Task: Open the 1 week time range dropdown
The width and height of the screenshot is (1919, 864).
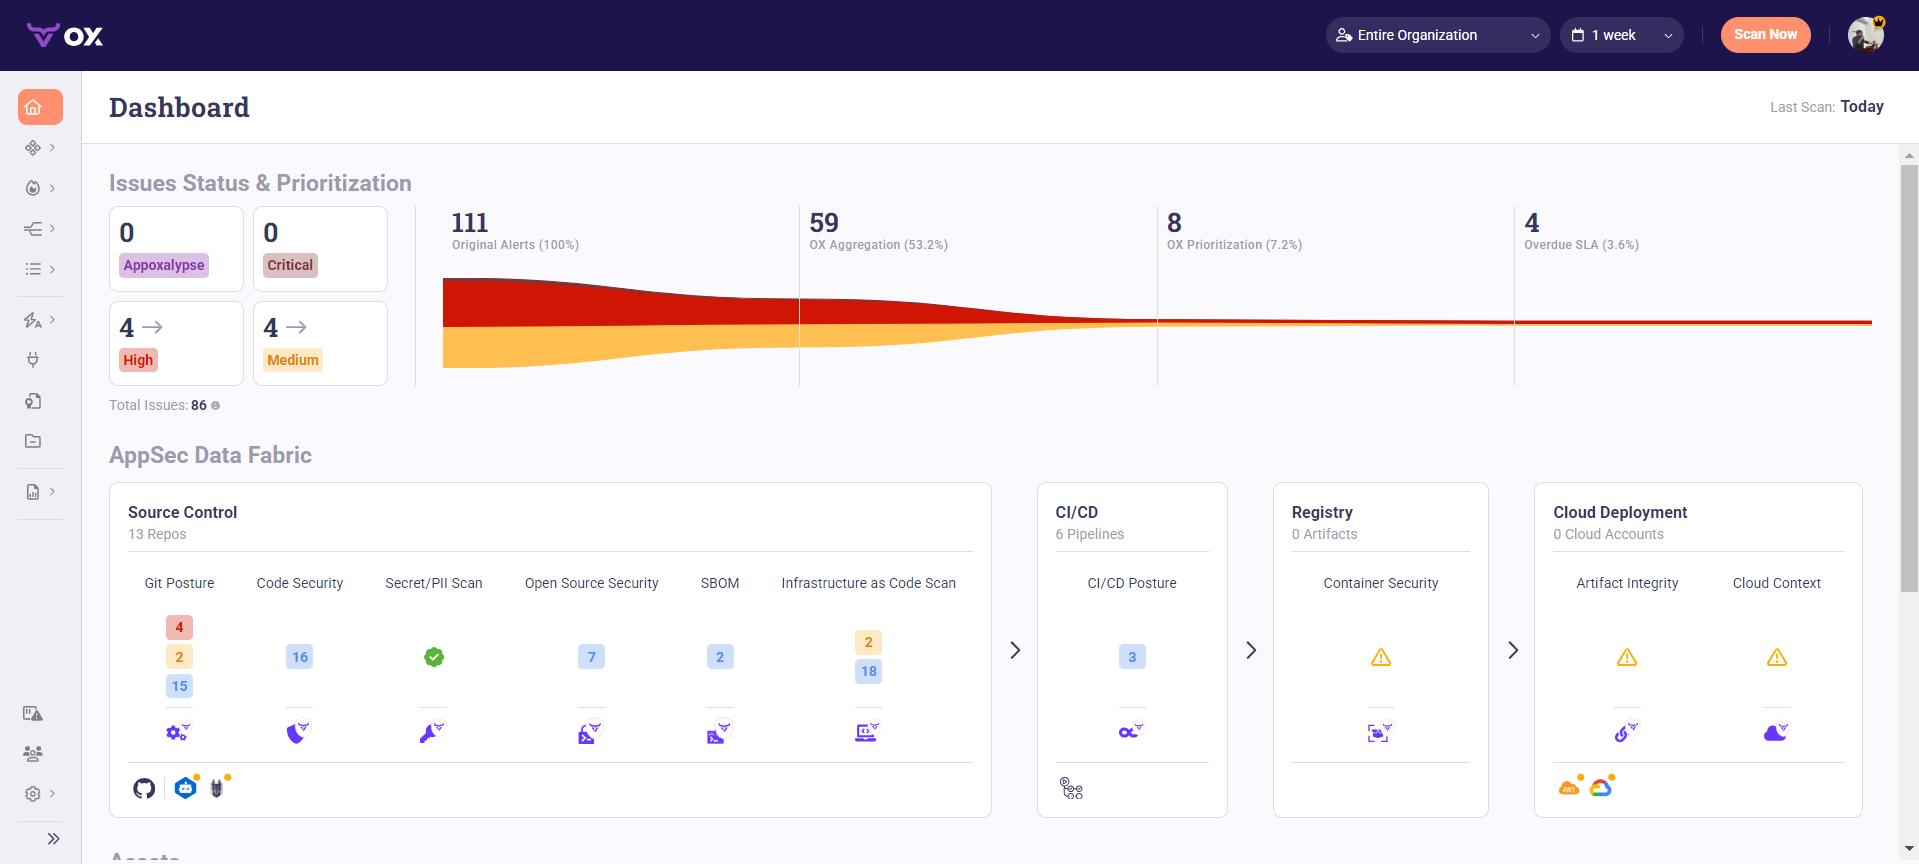Action: 1621,35
